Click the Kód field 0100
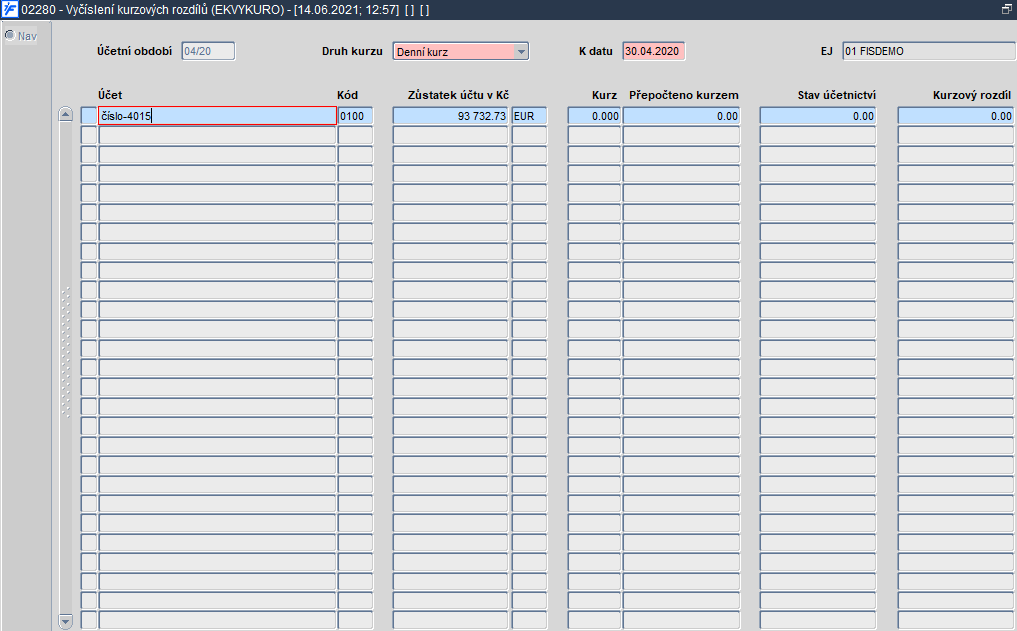This screenshot has height=631, width=1017. (x=355, y=116)
